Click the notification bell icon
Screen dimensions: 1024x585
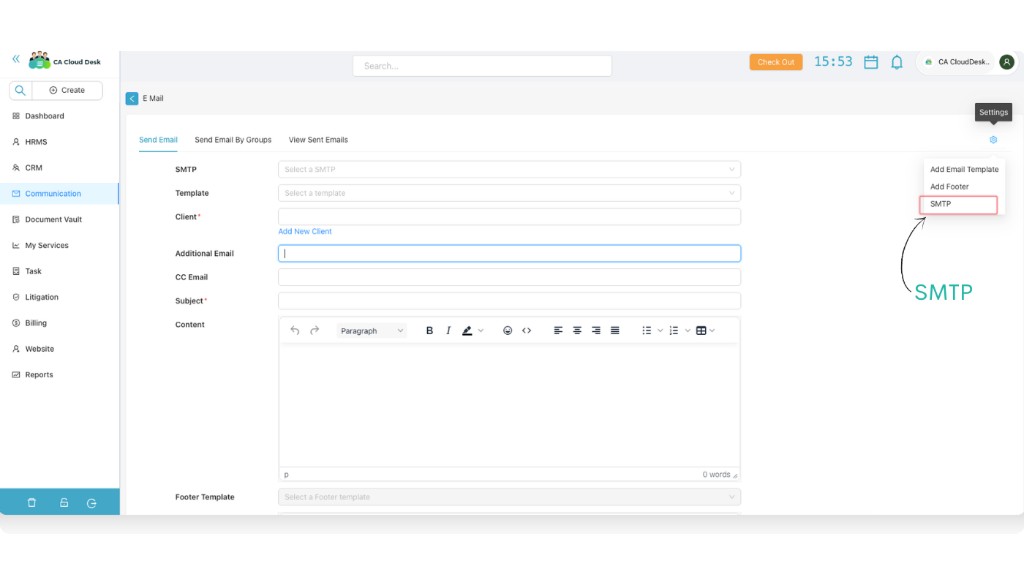(897, 62)
